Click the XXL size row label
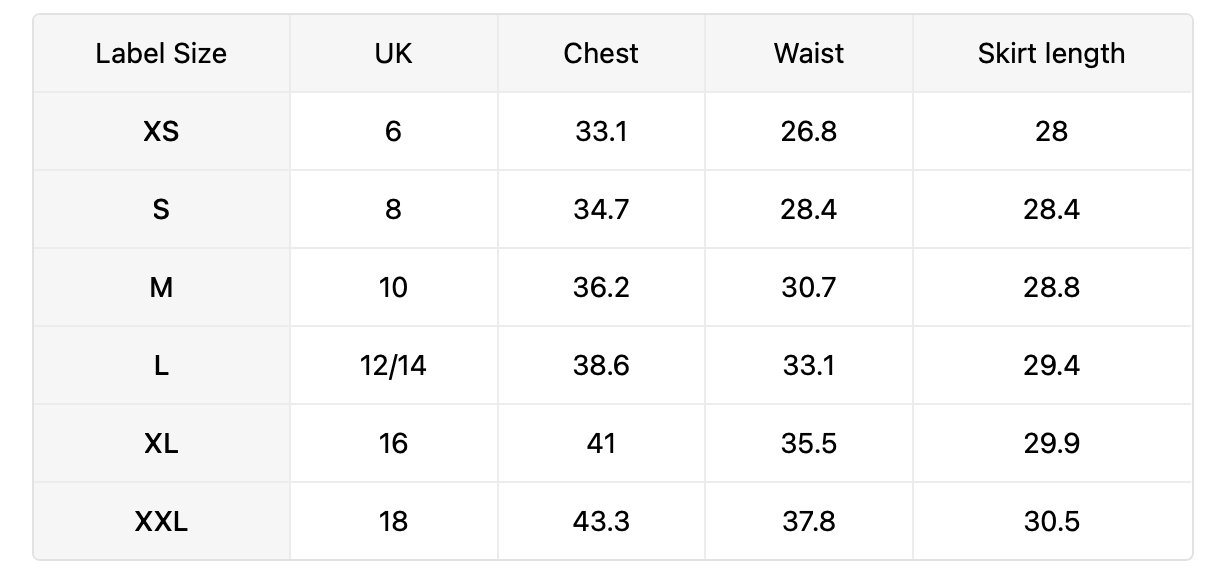 [x=161, y=521]
